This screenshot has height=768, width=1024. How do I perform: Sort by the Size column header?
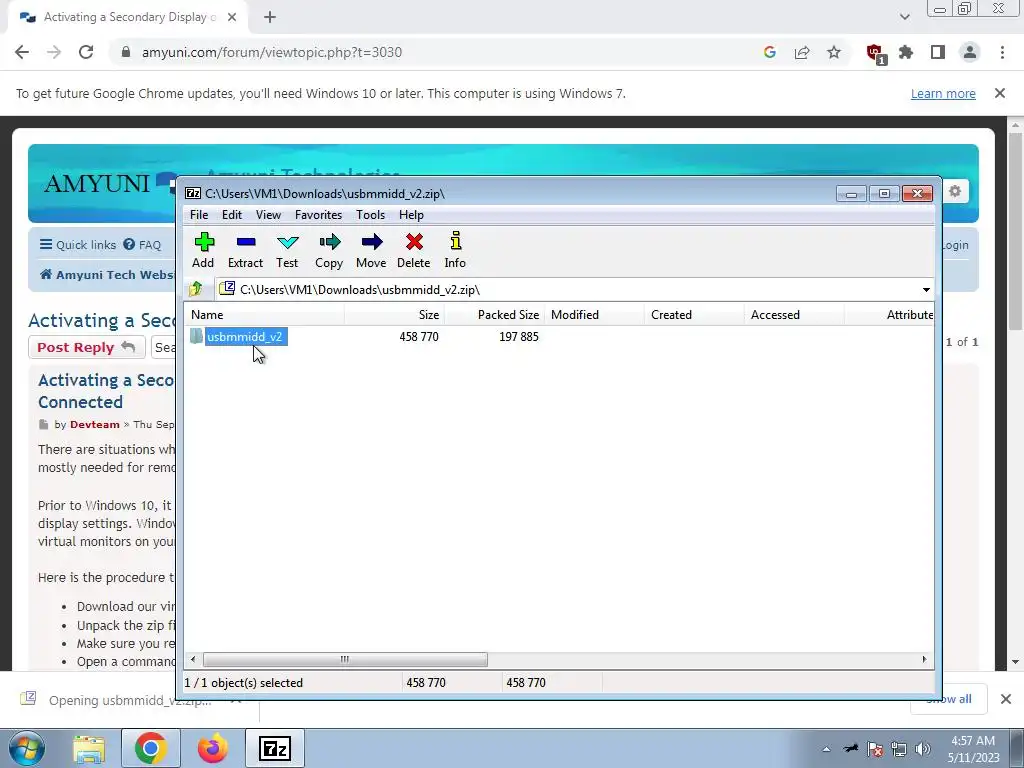[394, 315]
